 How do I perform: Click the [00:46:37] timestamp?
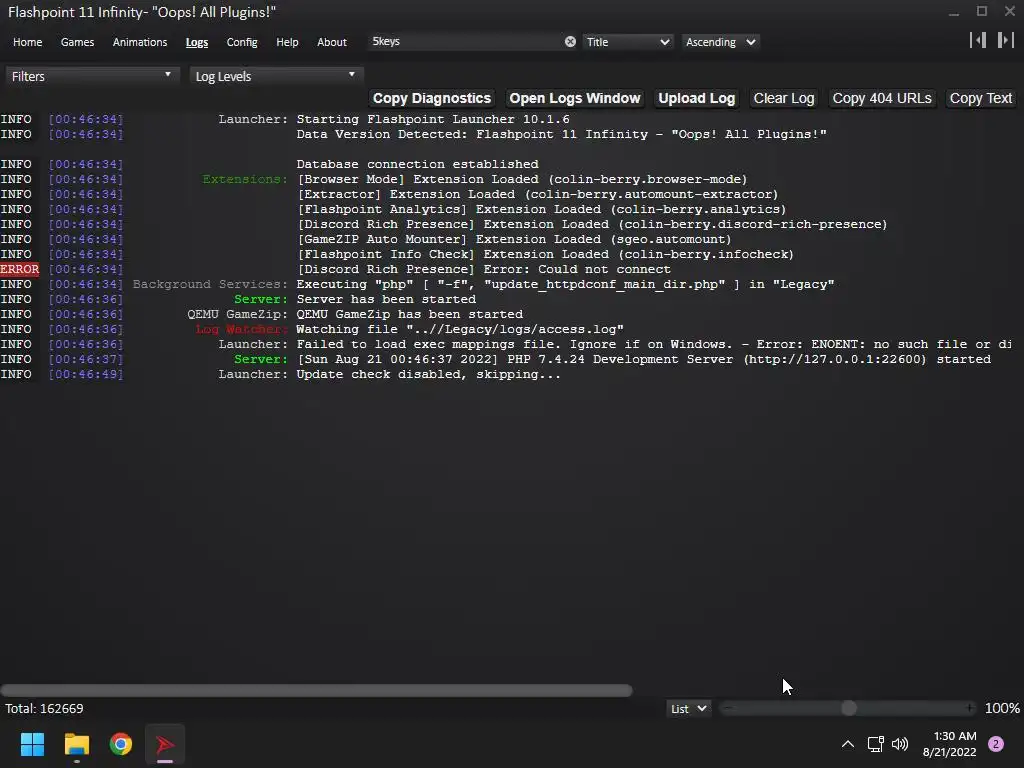click(86, 359)
